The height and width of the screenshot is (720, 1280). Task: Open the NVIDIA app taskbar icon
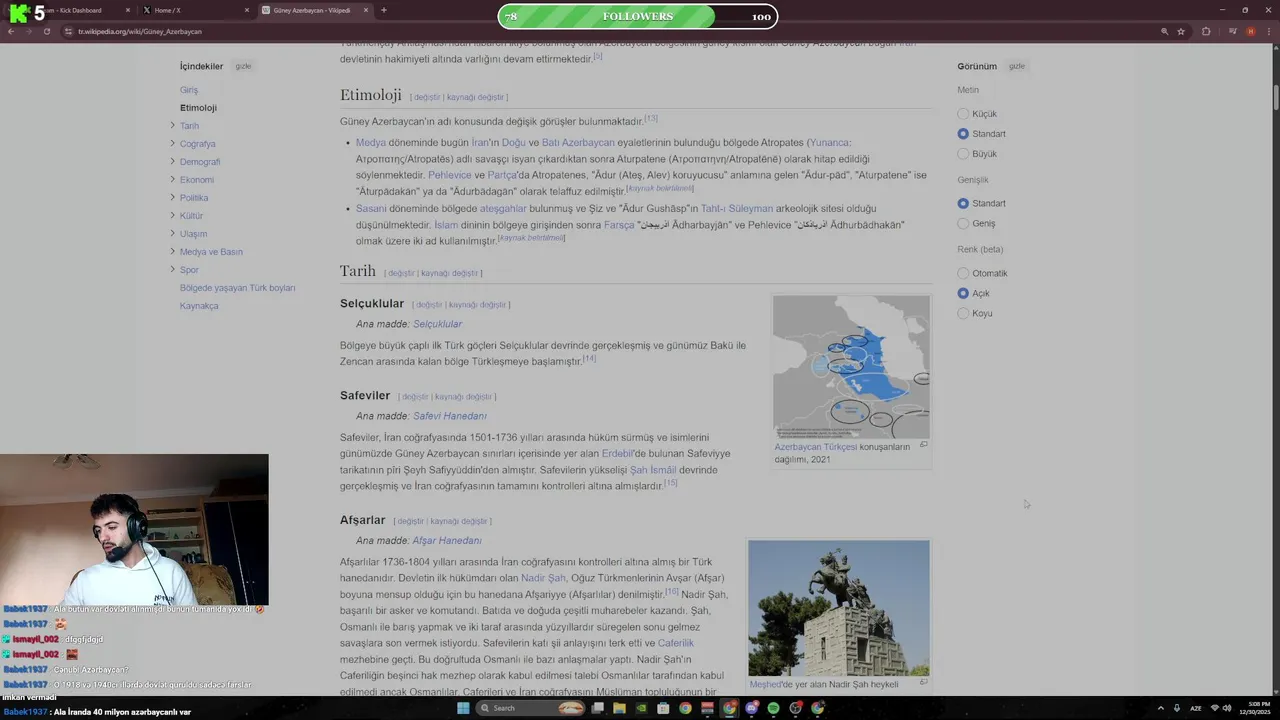[x=641, y=708]
